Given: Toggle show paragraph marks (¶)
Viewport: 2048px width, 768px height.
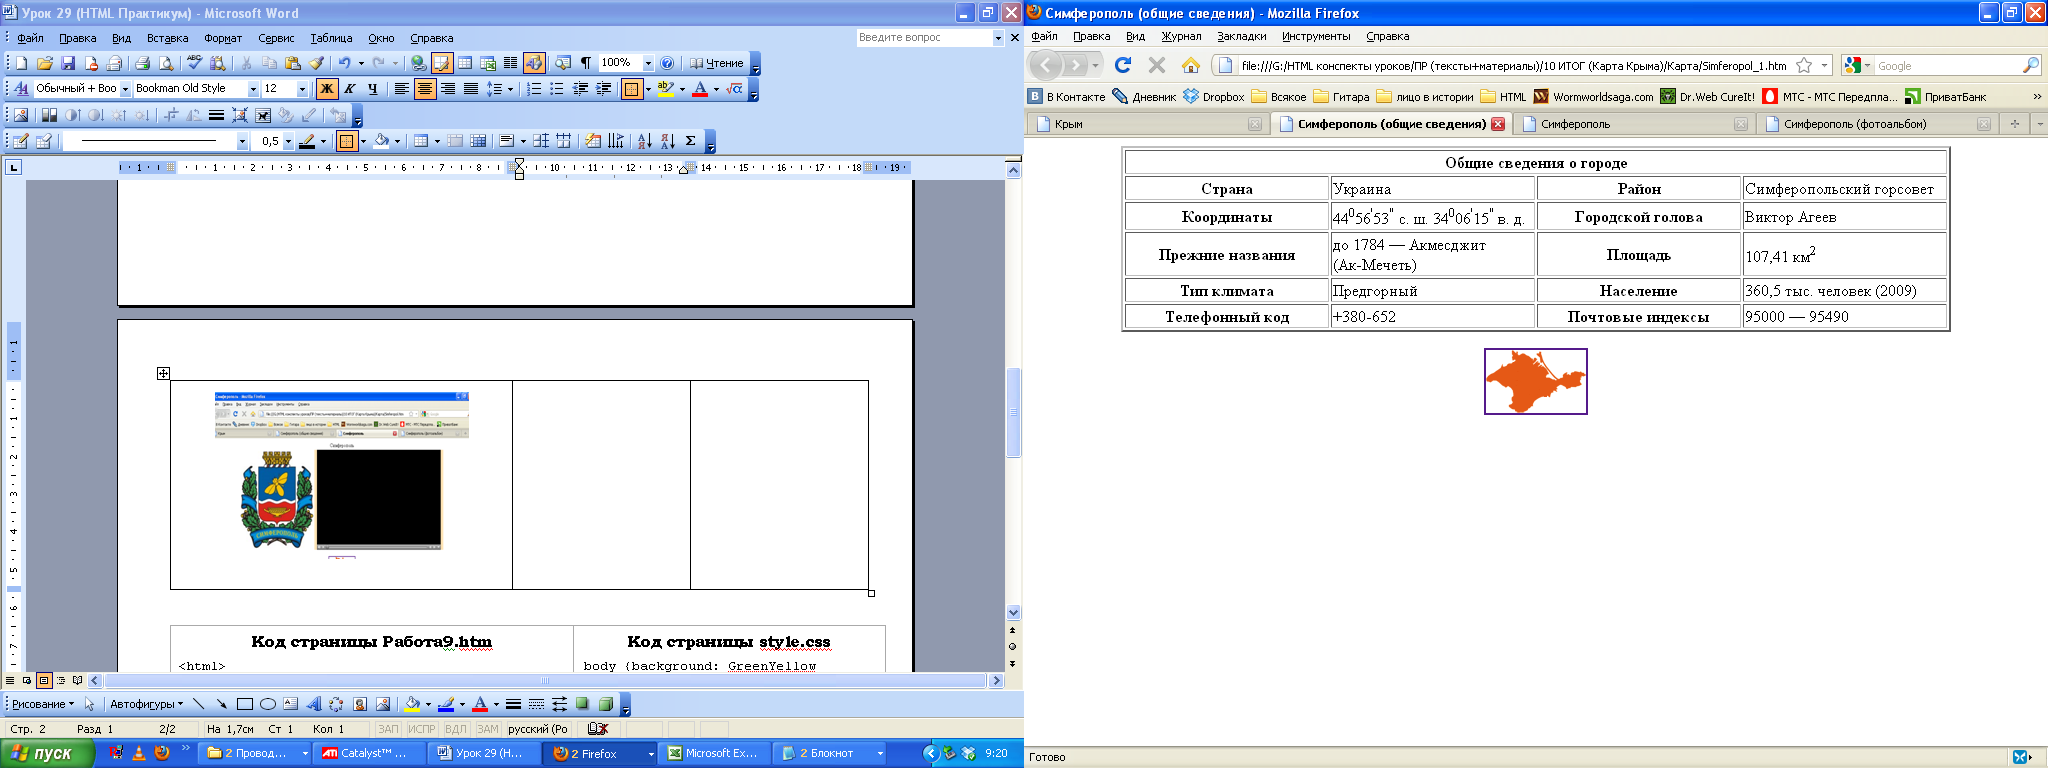Looking at the screenshot, I should coord(586,63).
